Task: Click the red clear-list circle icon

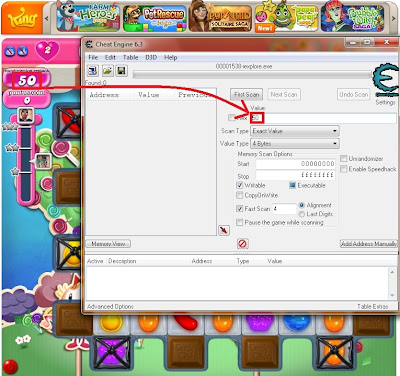Action: point(242,244)
